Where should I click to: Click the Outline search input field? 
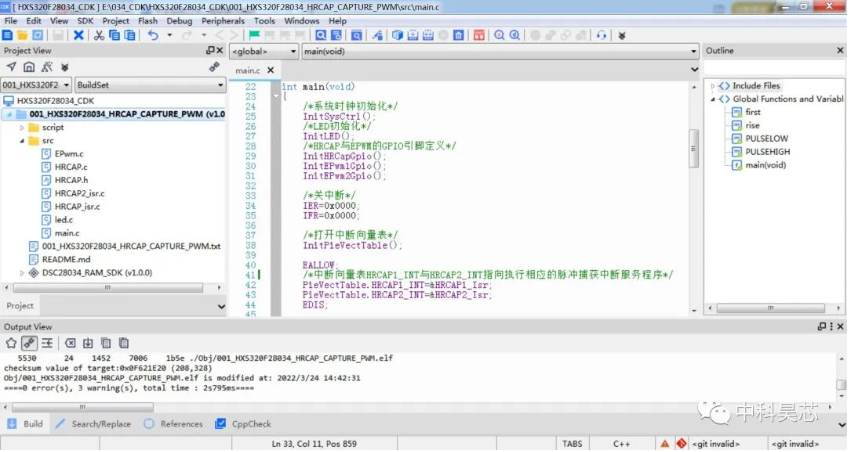pyautogui.click(x=774, y=68)
